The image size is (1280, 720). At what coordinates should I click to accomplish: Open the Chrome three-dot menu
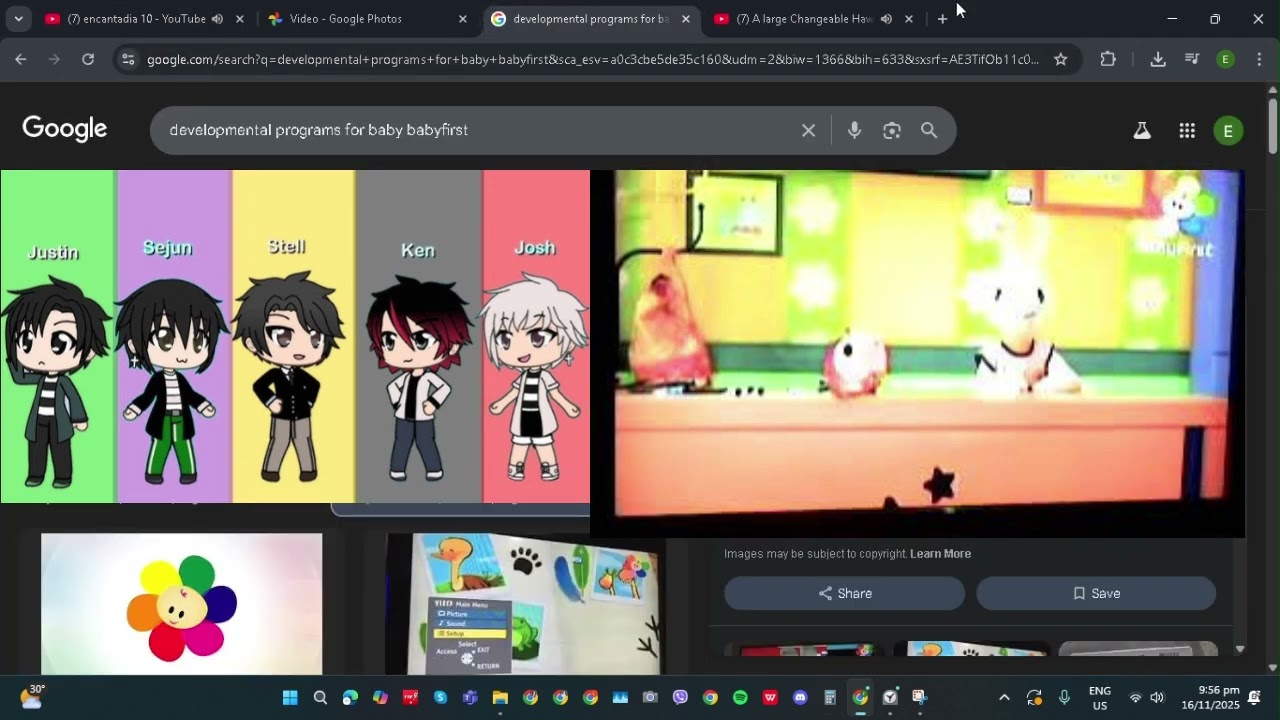click(x=1258, y=60)
